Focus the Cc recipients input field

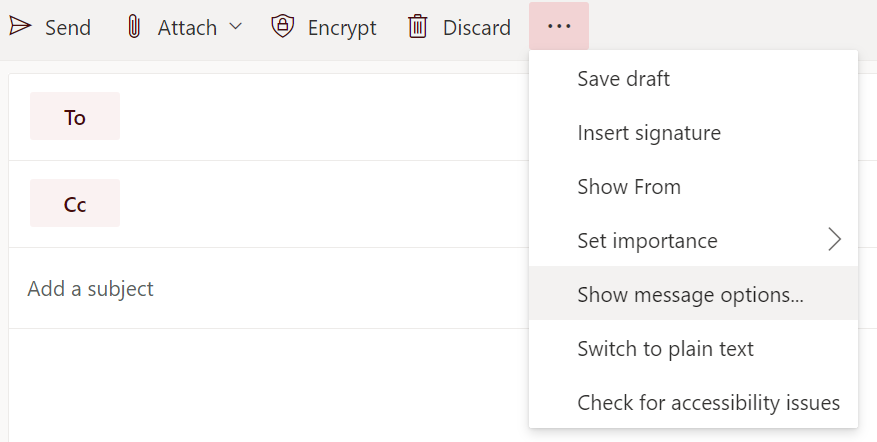[324, 204]
